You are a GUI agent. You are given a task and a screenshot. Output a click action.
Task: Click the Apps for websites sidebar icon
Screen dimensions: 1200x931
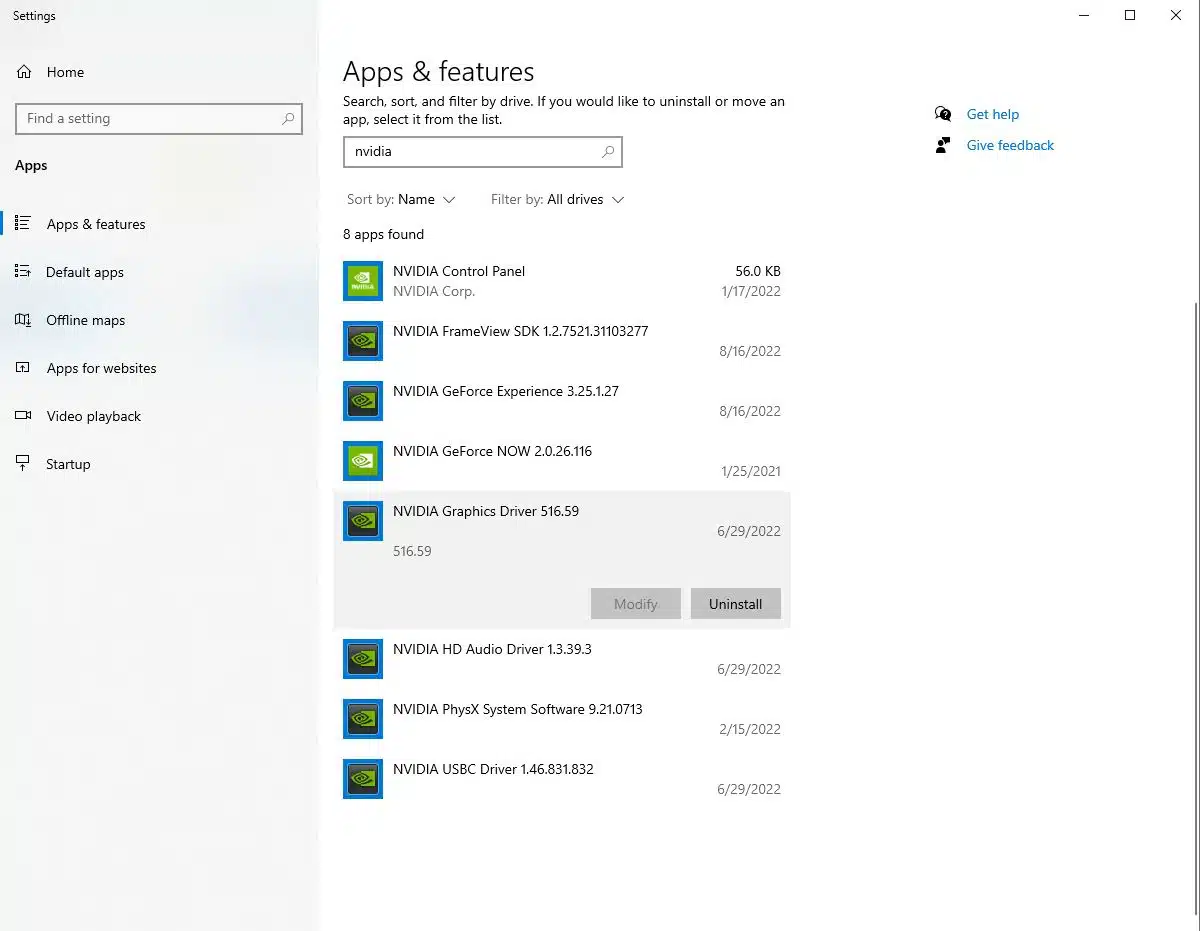pos(23,367)
